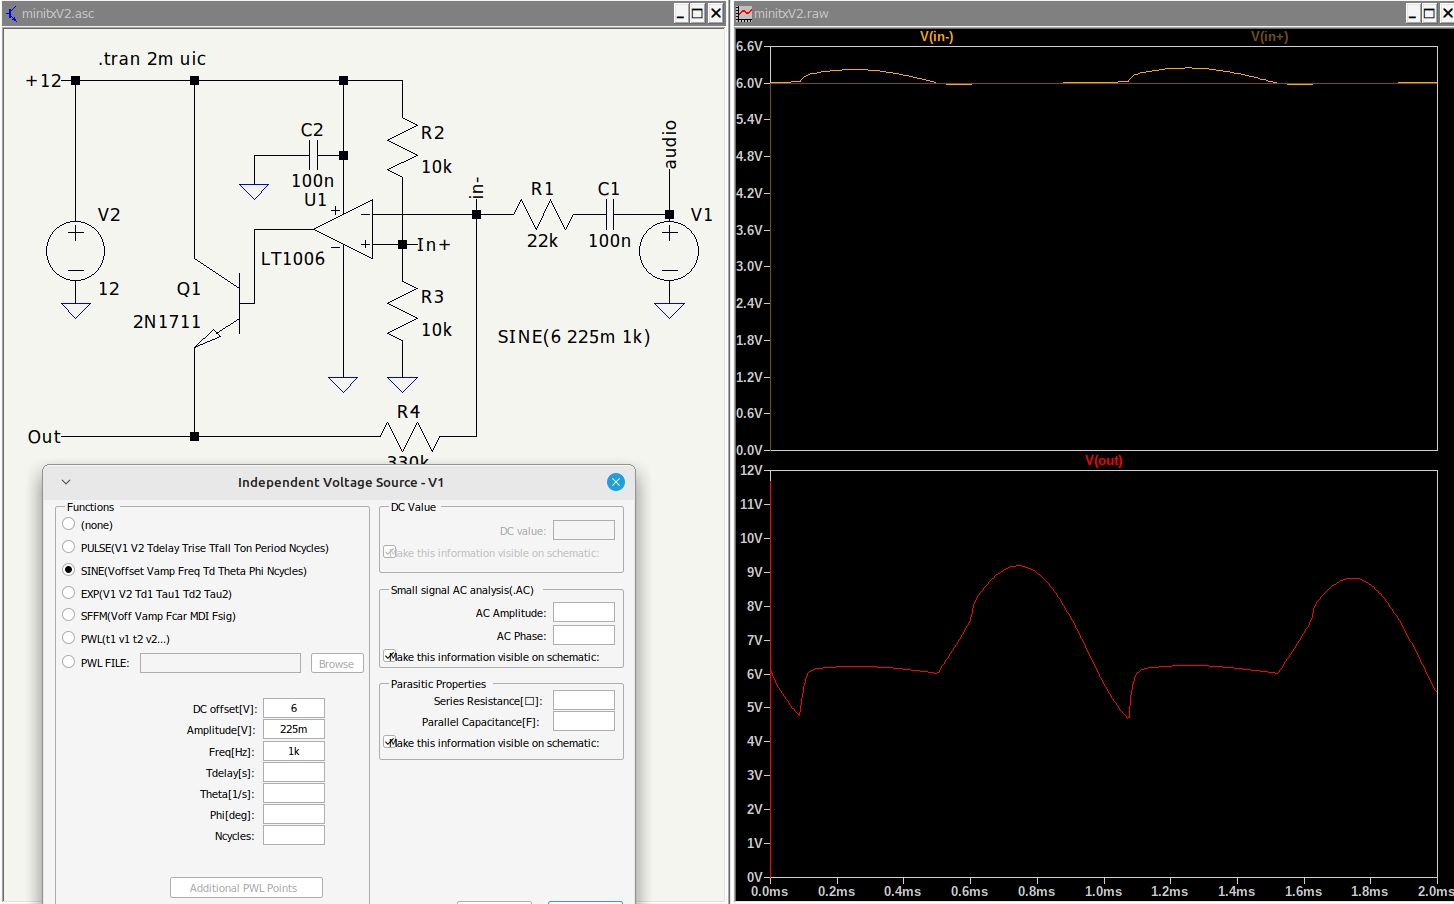The width and height of the screenshot is (1454, 904).
Task: Close the Independent Voltage Source dialog
Action: (615, 482)
